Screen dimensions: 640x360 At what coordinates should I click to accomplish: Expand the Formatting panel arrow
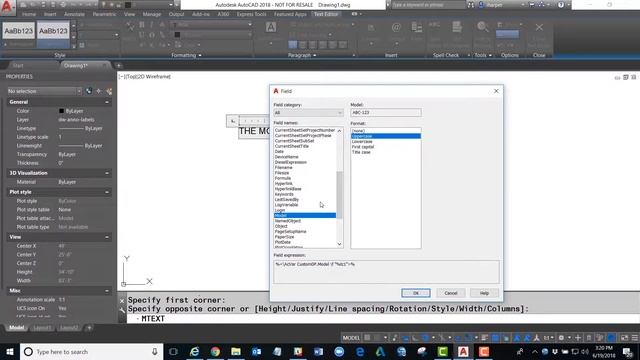tap(200, 55)
